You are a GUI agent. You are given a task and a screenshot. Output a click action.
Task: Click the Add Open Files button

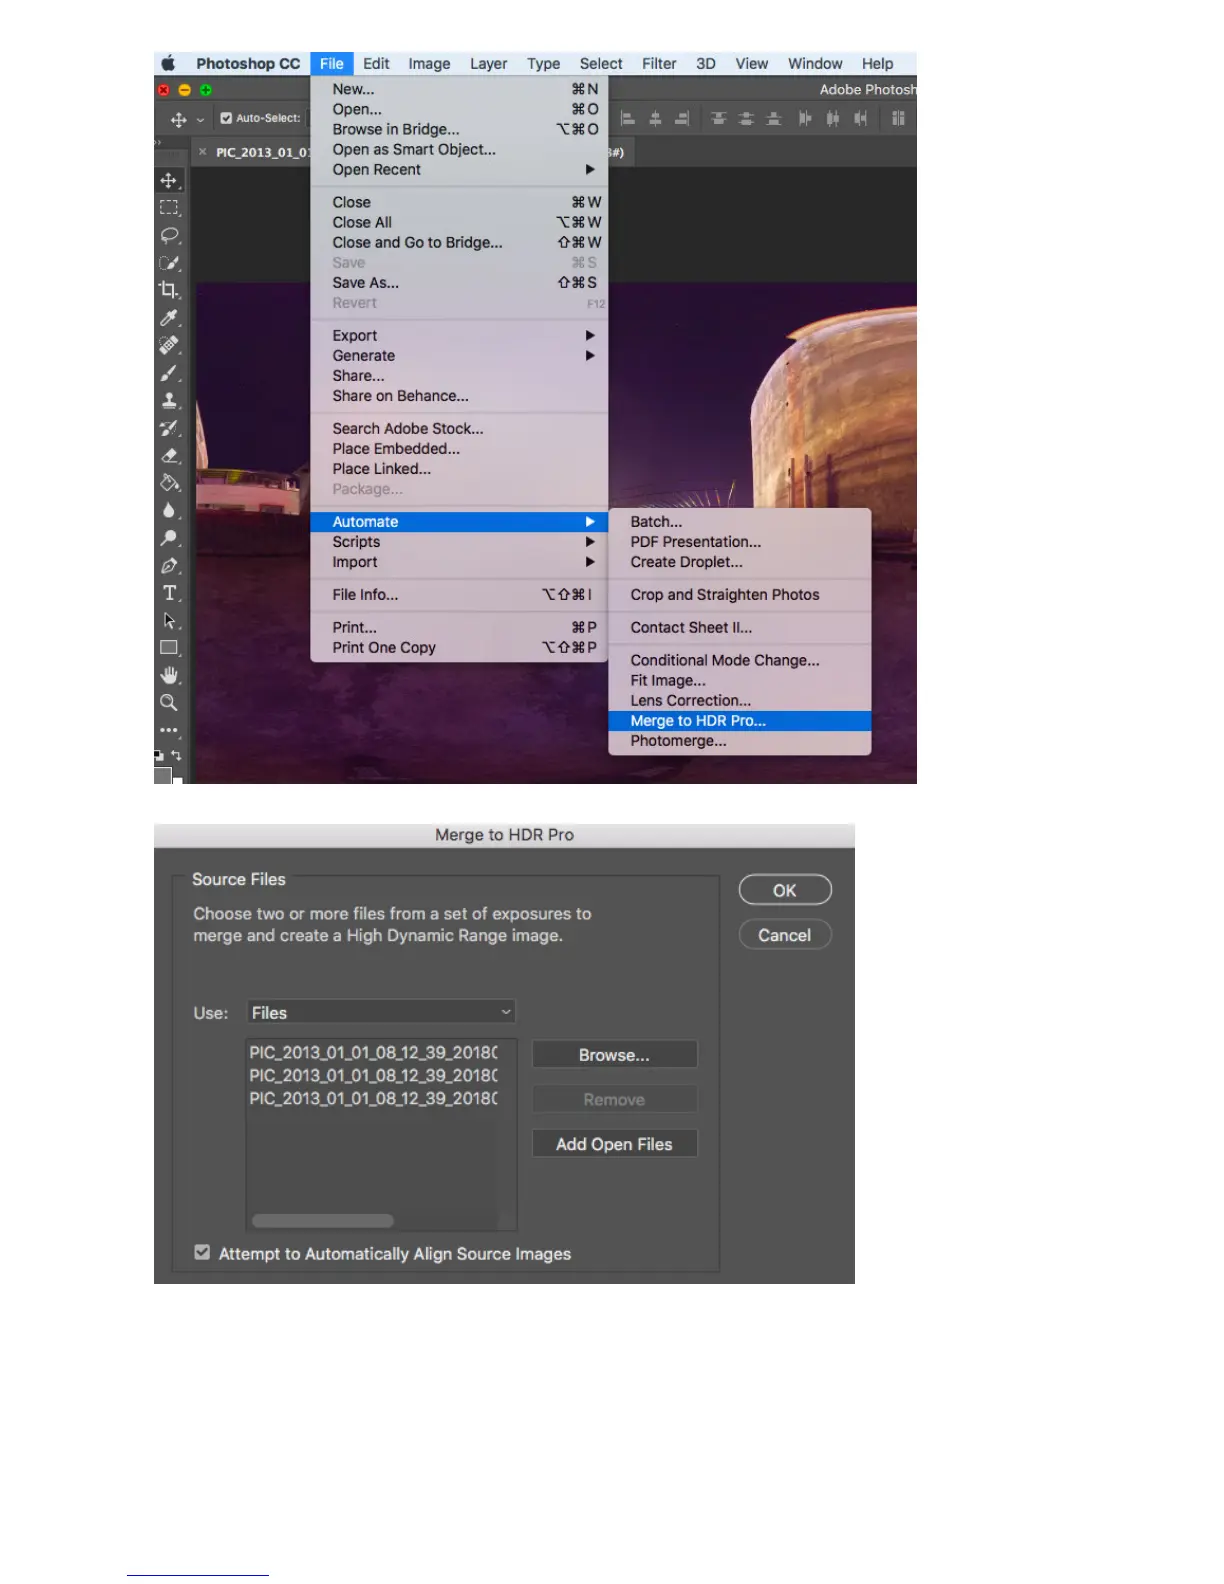(614, 1144)
